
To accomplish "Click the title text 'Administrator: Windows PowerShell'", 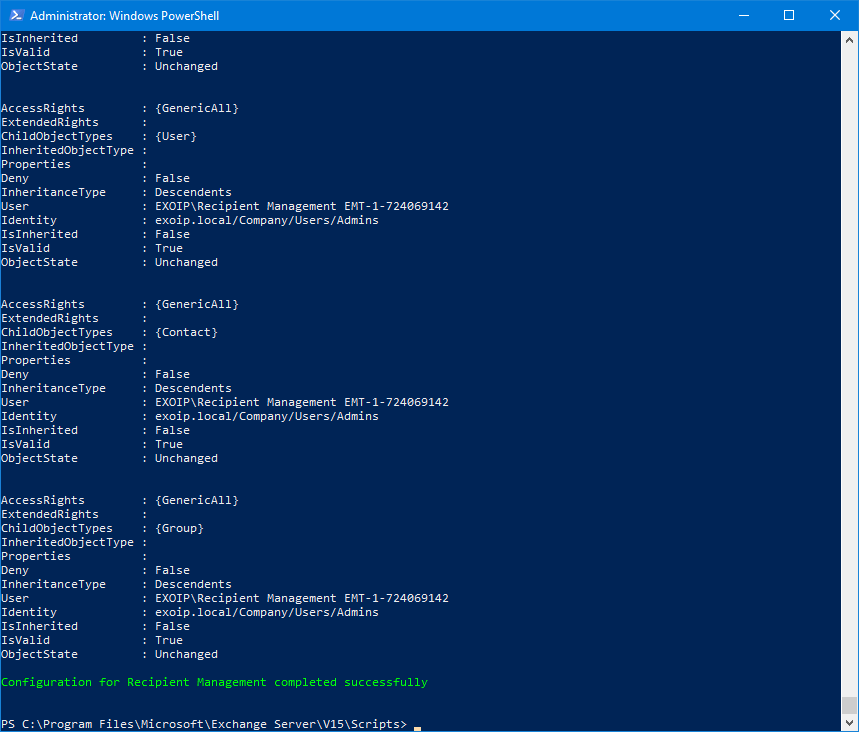I will coord(124,16).
